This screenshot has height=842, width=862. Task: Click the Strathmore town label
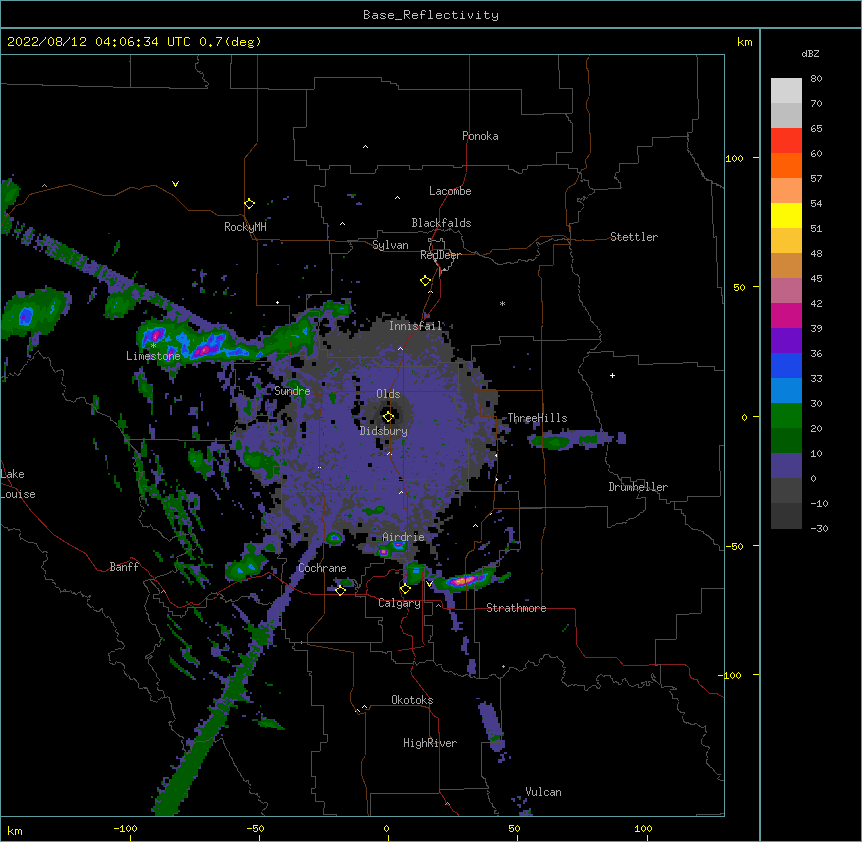point(516,608)
